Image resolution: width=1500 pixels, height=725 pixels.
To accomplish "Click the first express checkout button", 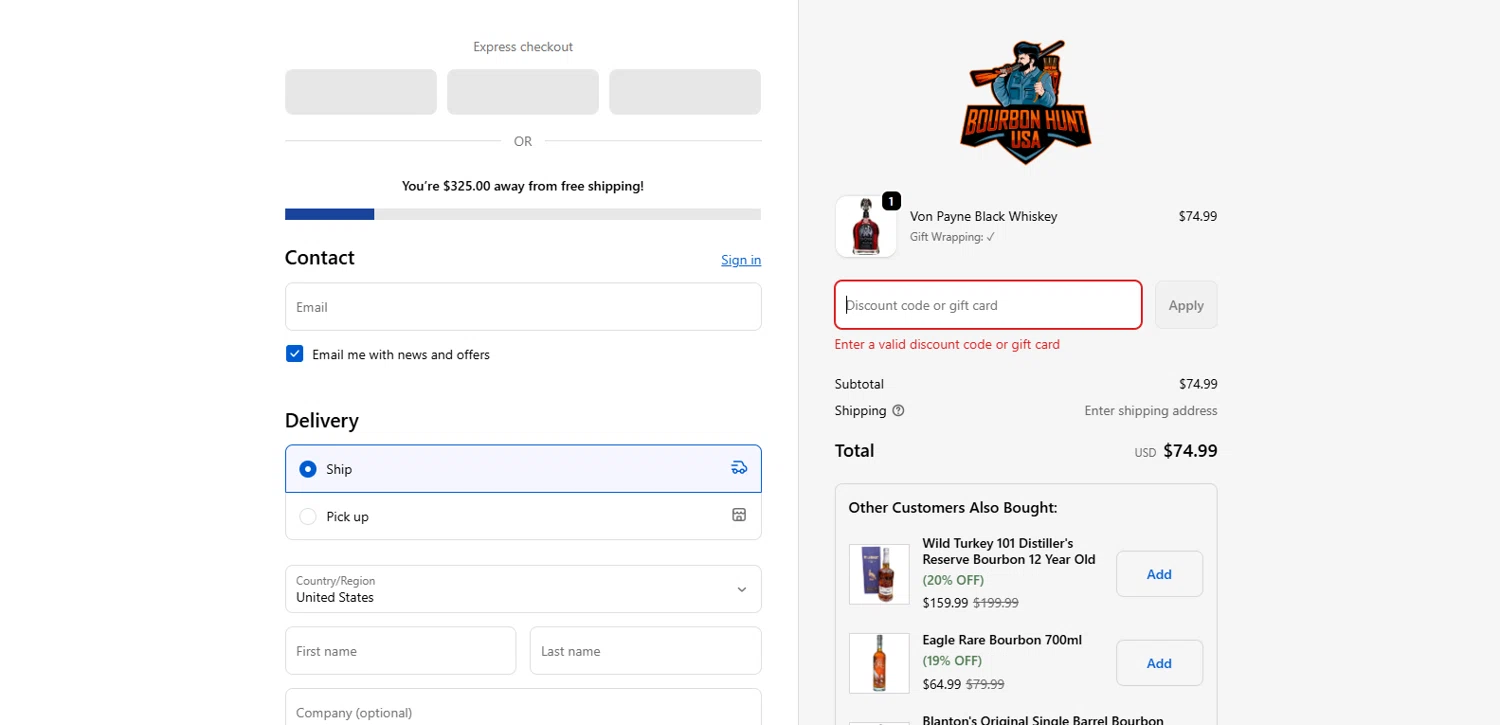I will [361, 92].
